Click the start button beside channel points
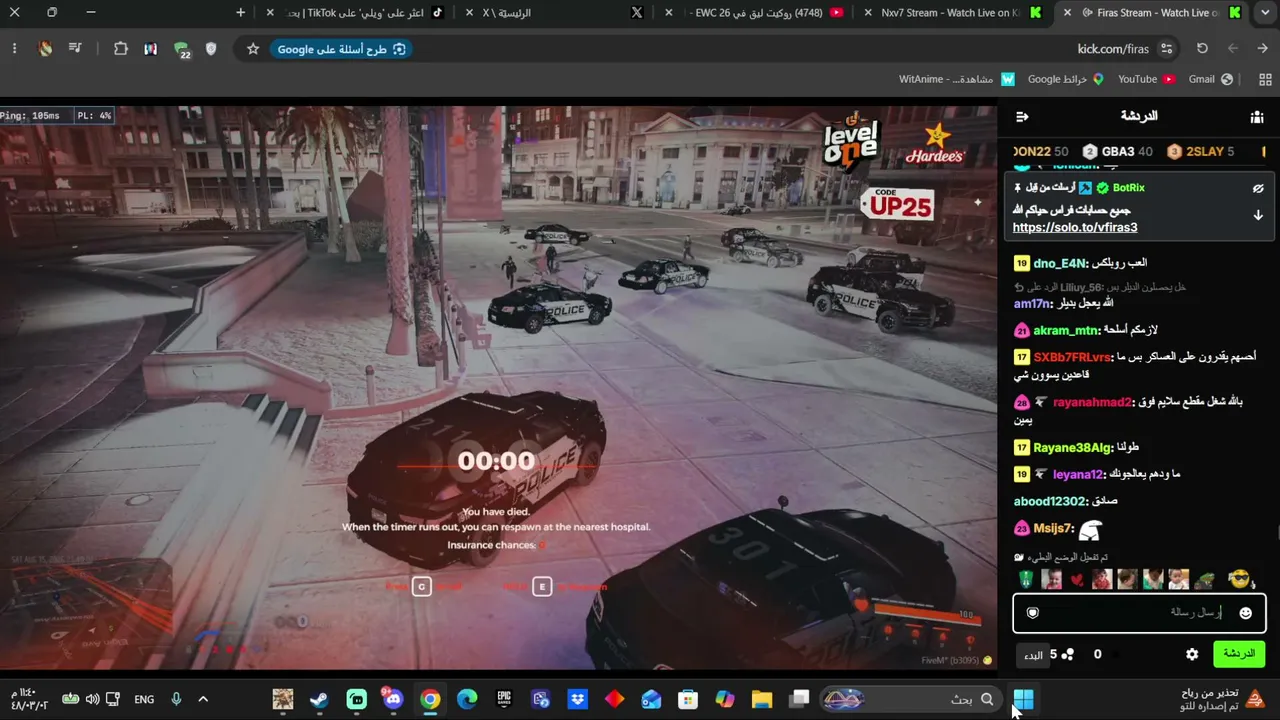1280x720 pixels. (x=1033, y=655)
